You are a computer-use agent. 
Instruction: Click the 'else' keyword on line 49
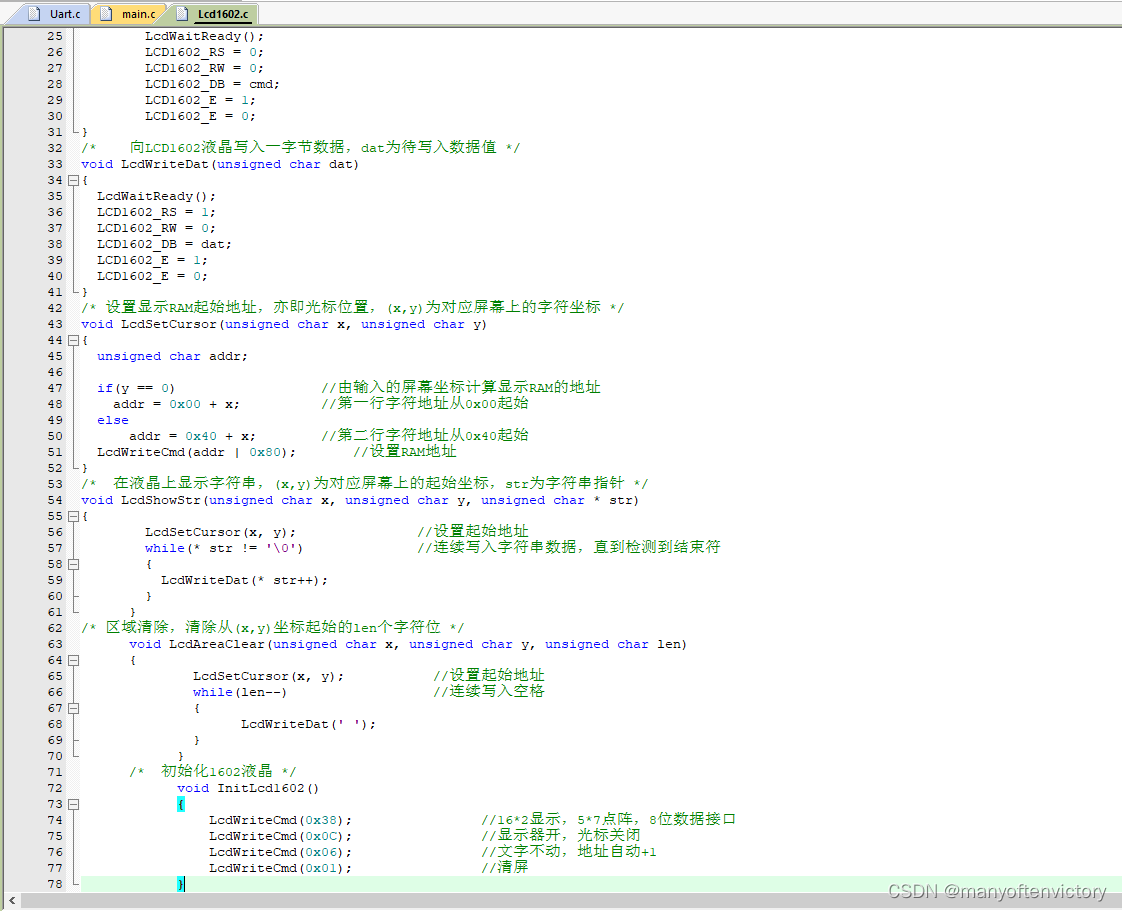(x=112, y=421)
